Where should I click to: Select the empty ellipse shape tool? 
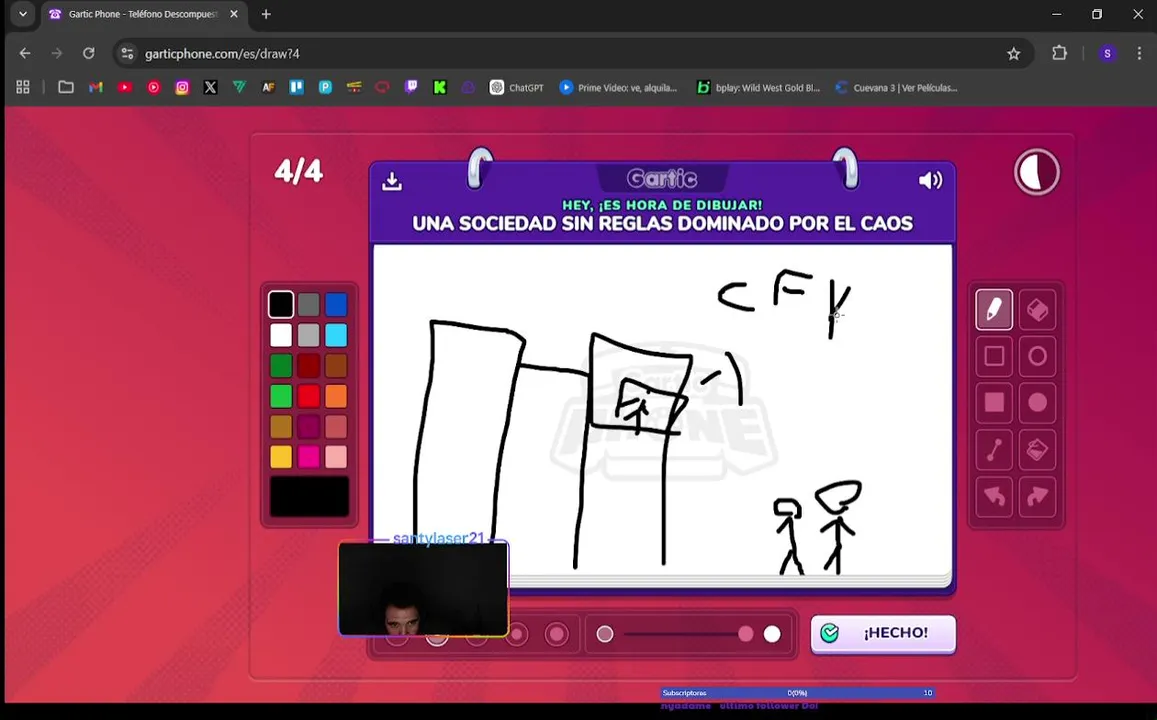pos(1037,356)
